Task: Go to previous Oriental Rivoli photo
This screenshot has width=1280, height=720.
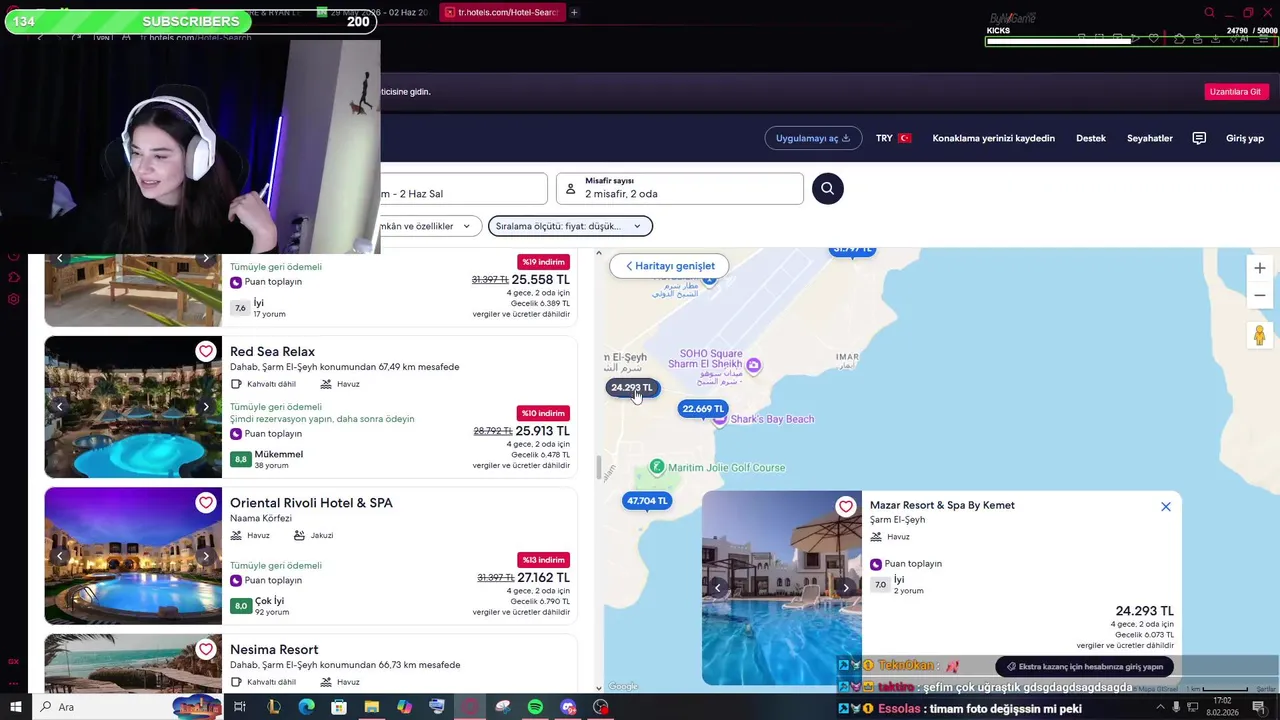Action: (59, 556)
